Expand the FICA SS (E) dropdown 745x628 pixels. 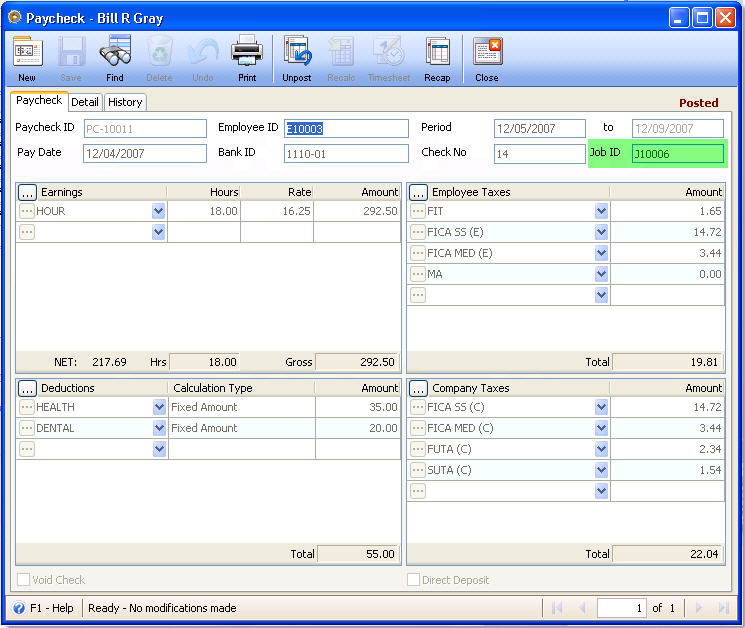(602, 232)
